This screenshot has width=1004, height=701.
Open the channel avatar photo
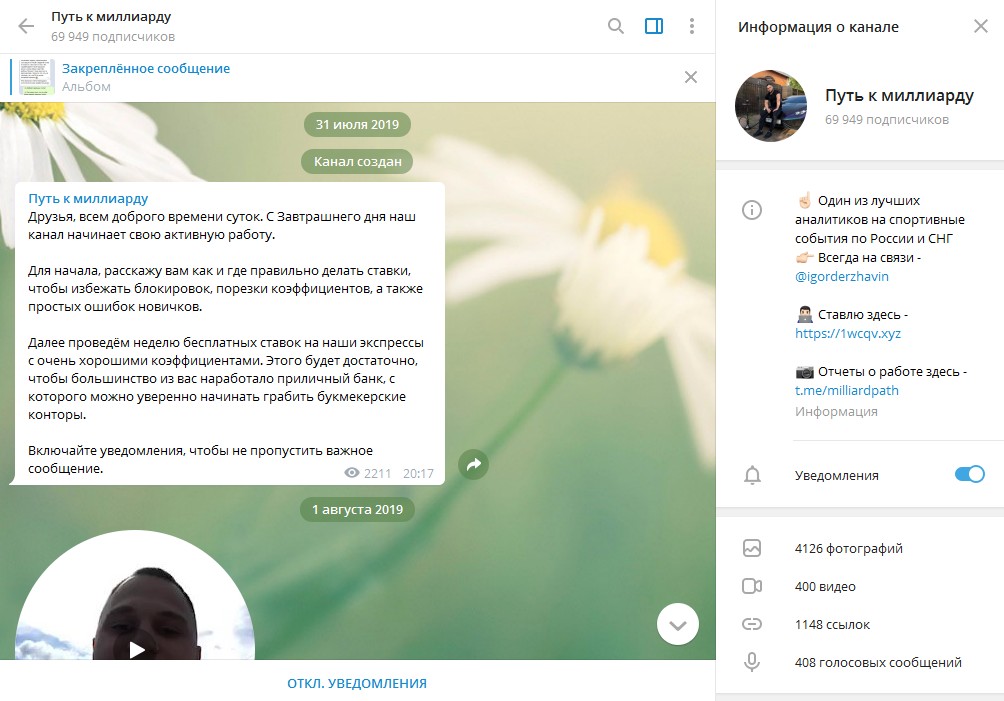770,106
